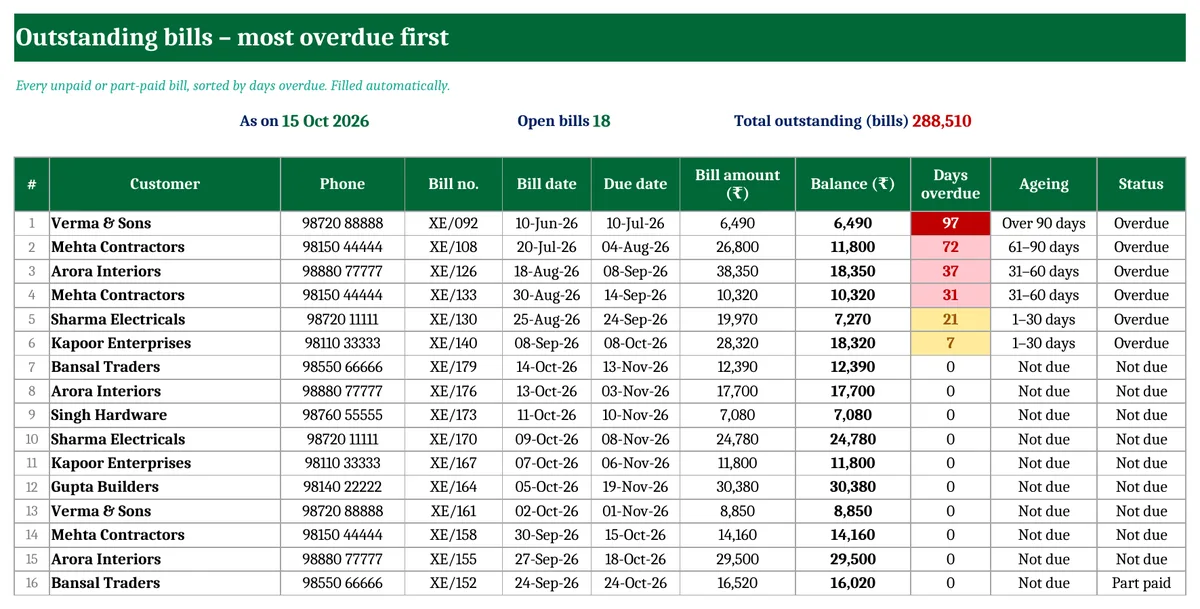Select the 'Verma & Sons' cell in row 1
The image size is (1200, 609).
pyautogui.click(x=165, y=223)
